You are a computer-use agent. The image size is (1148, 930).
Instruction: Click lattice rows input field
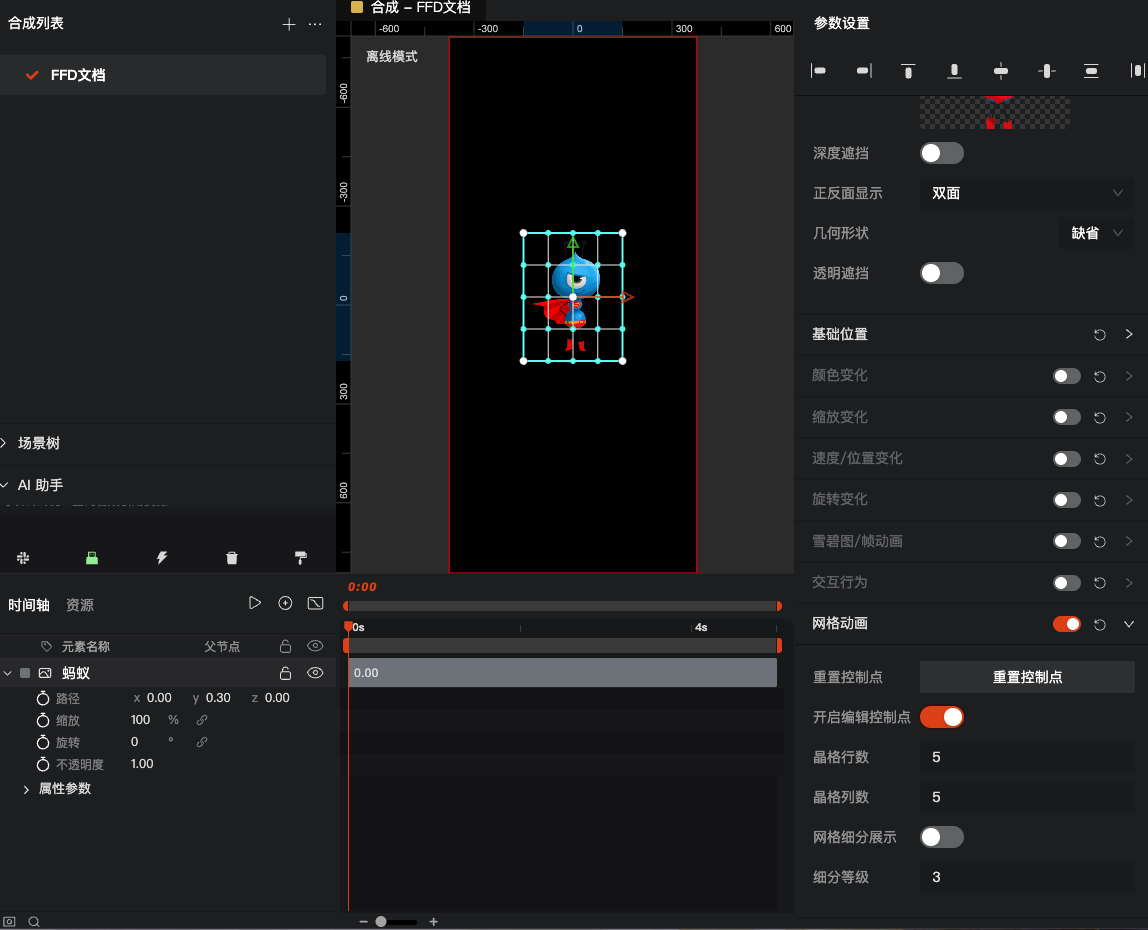tap(1027, 757)
